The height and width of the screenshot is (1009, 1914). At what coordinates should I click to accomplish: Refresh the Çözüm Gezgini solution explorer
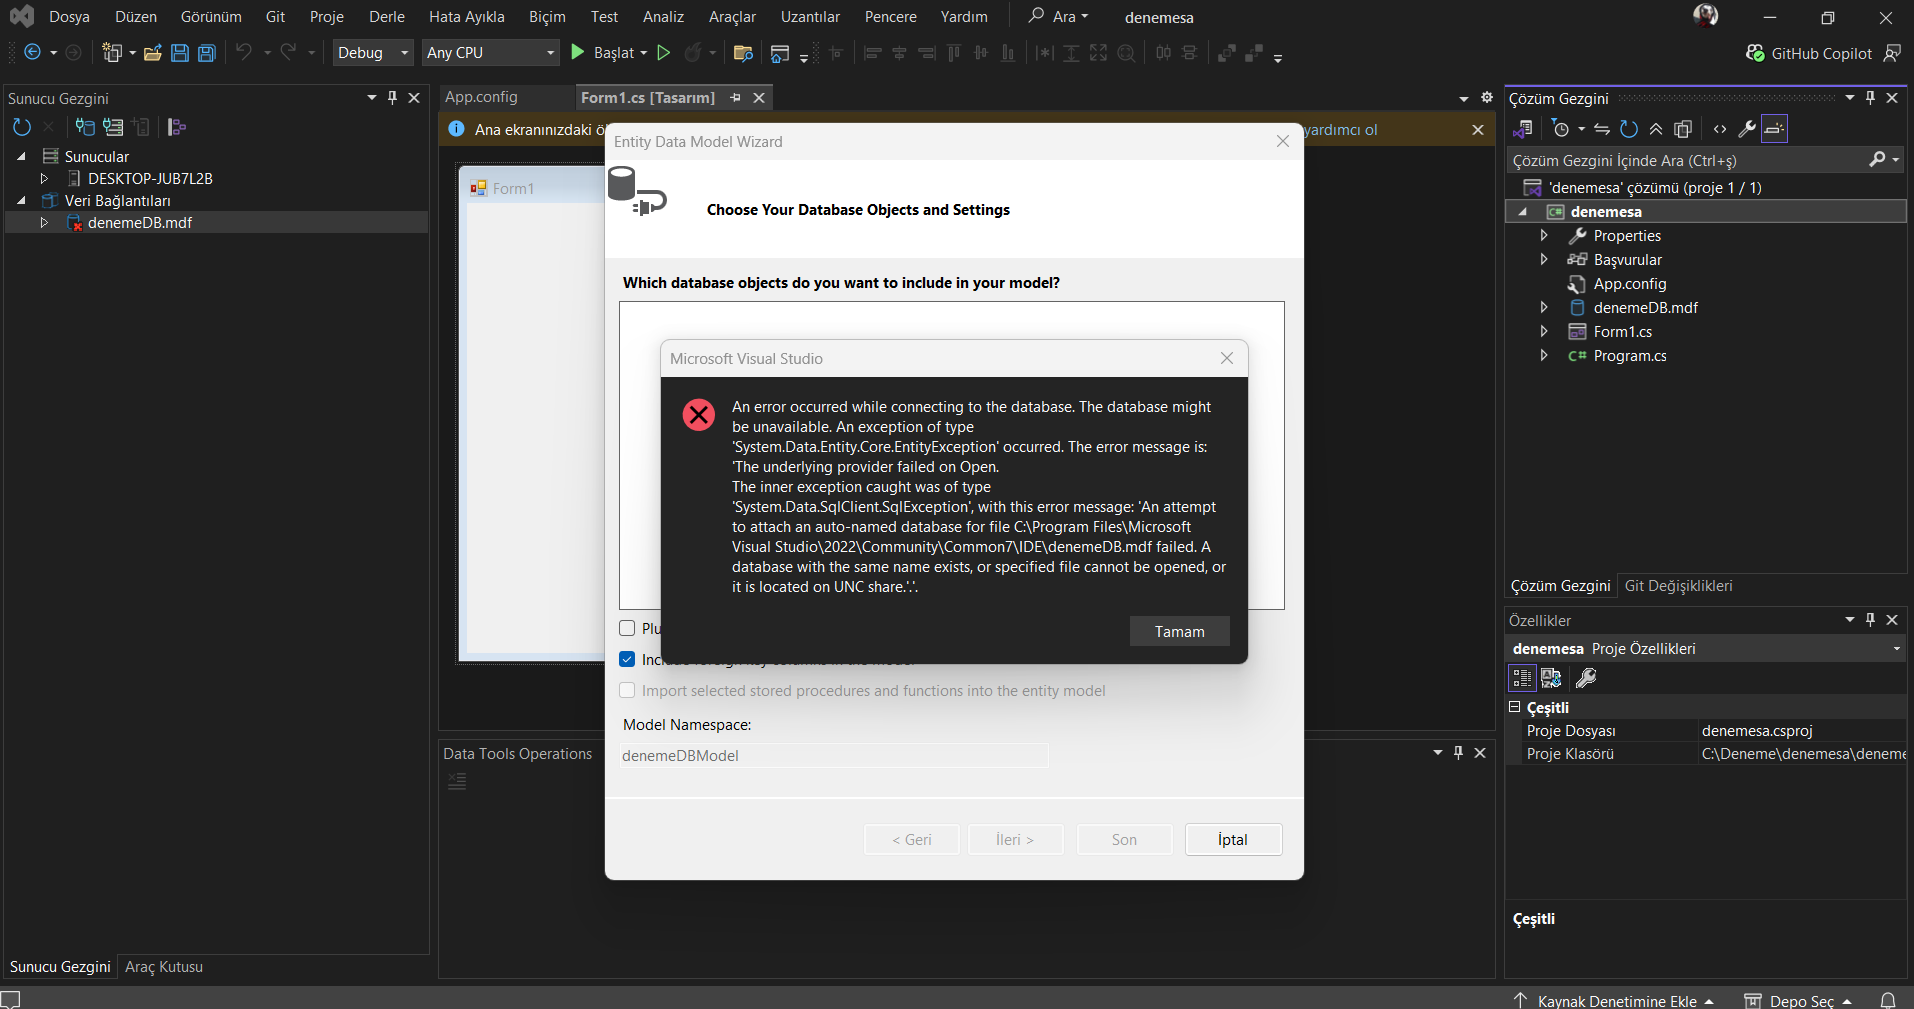pos(1629,128)
